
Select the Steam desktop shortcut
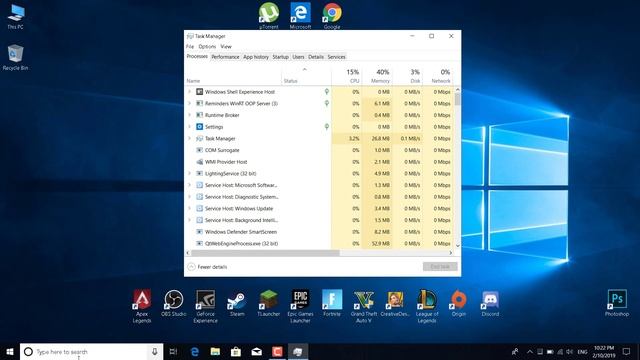coord(237,303)
